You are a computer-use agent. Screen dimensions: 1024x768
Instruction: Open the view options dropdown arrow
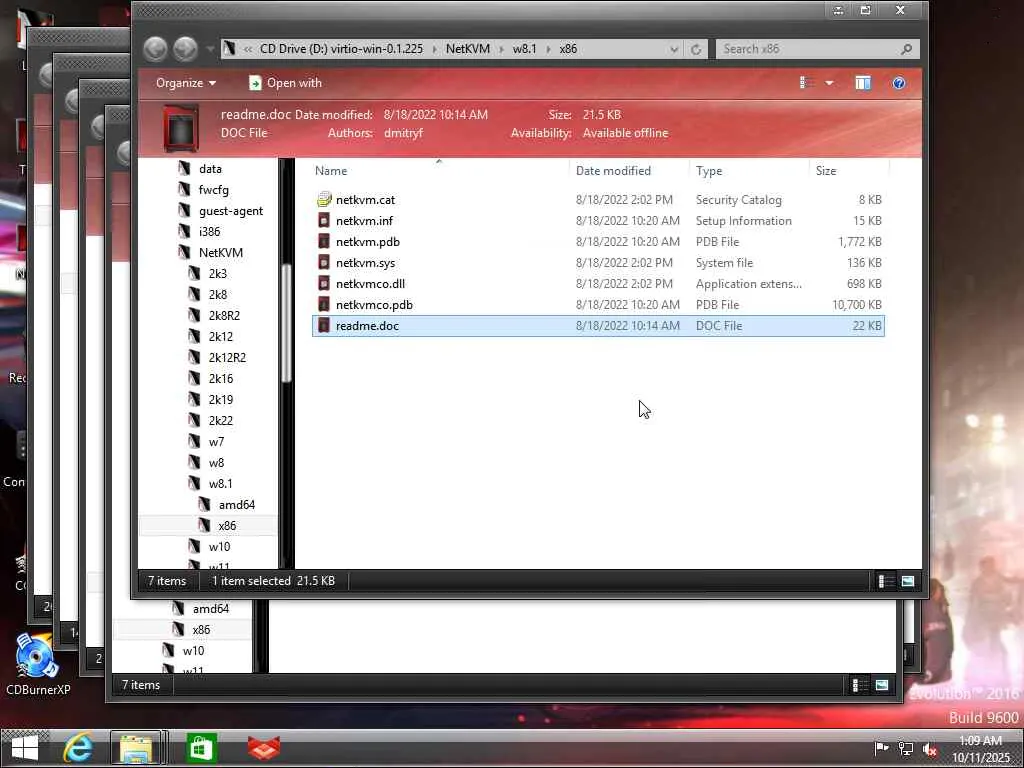(829, 83)
